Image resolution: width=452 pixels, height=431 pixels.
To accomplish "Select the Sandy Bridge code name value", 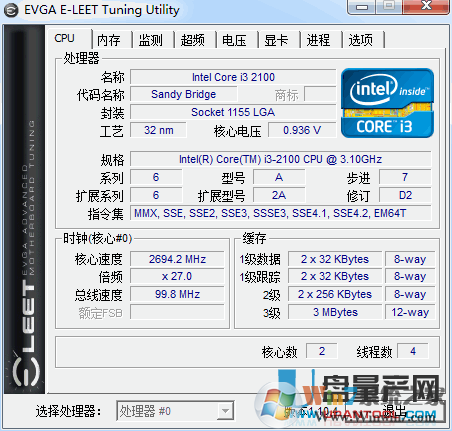I will point(184,94).
